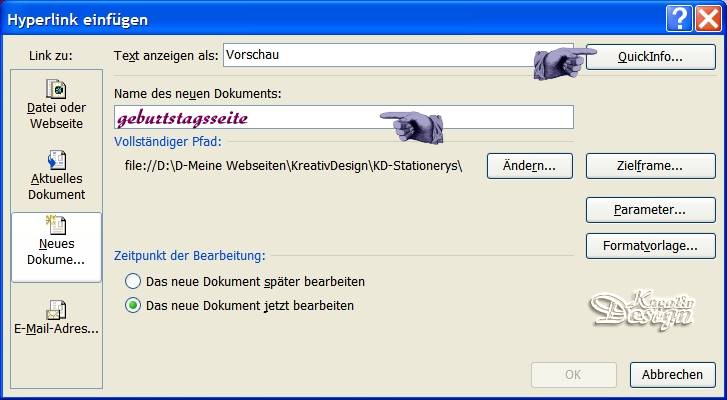Click the help question mark icon
Image resolution: width=727 pixels, height=400 pixels.
pos(679,19)
